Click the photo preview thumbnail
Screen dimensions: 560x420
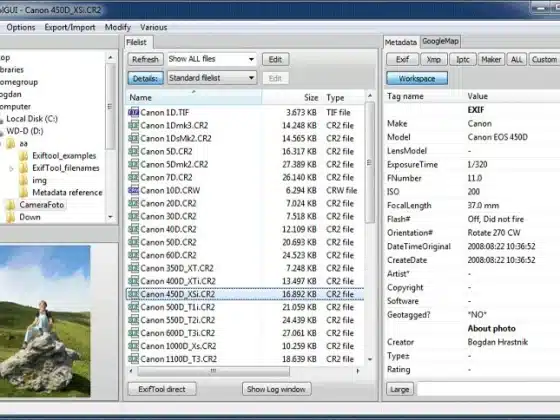45,321
